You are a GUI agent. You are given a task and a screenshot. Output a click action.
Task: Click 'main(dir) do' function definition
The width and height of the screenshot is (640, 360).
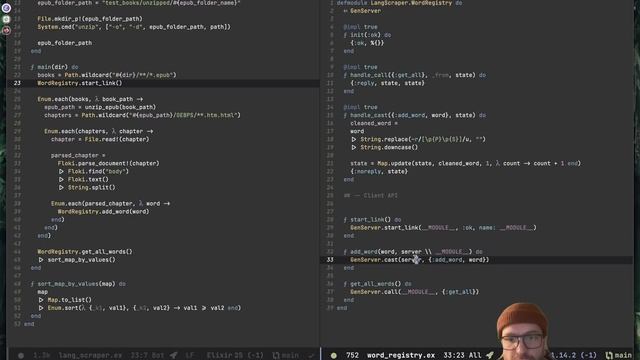pyautogui.click(x=54, y=67)
